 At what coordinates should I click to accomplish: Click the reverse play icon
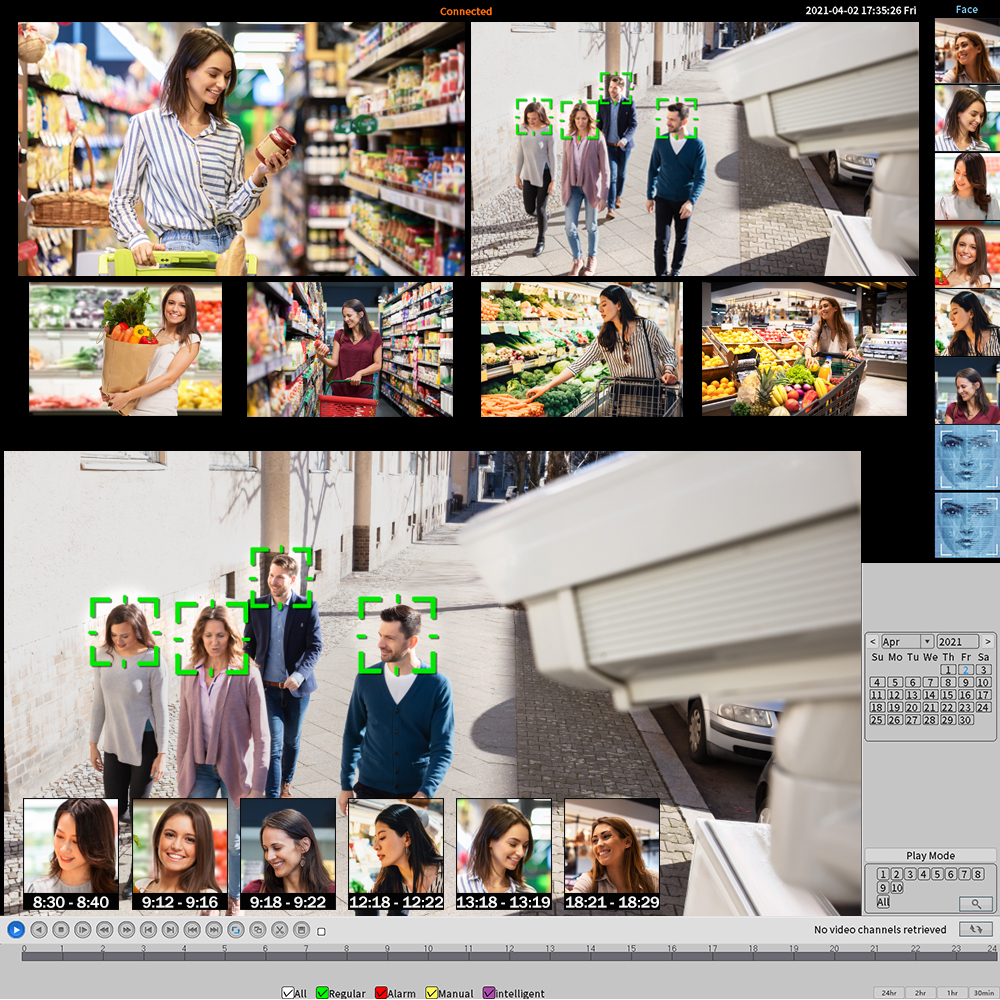[38, 930]
